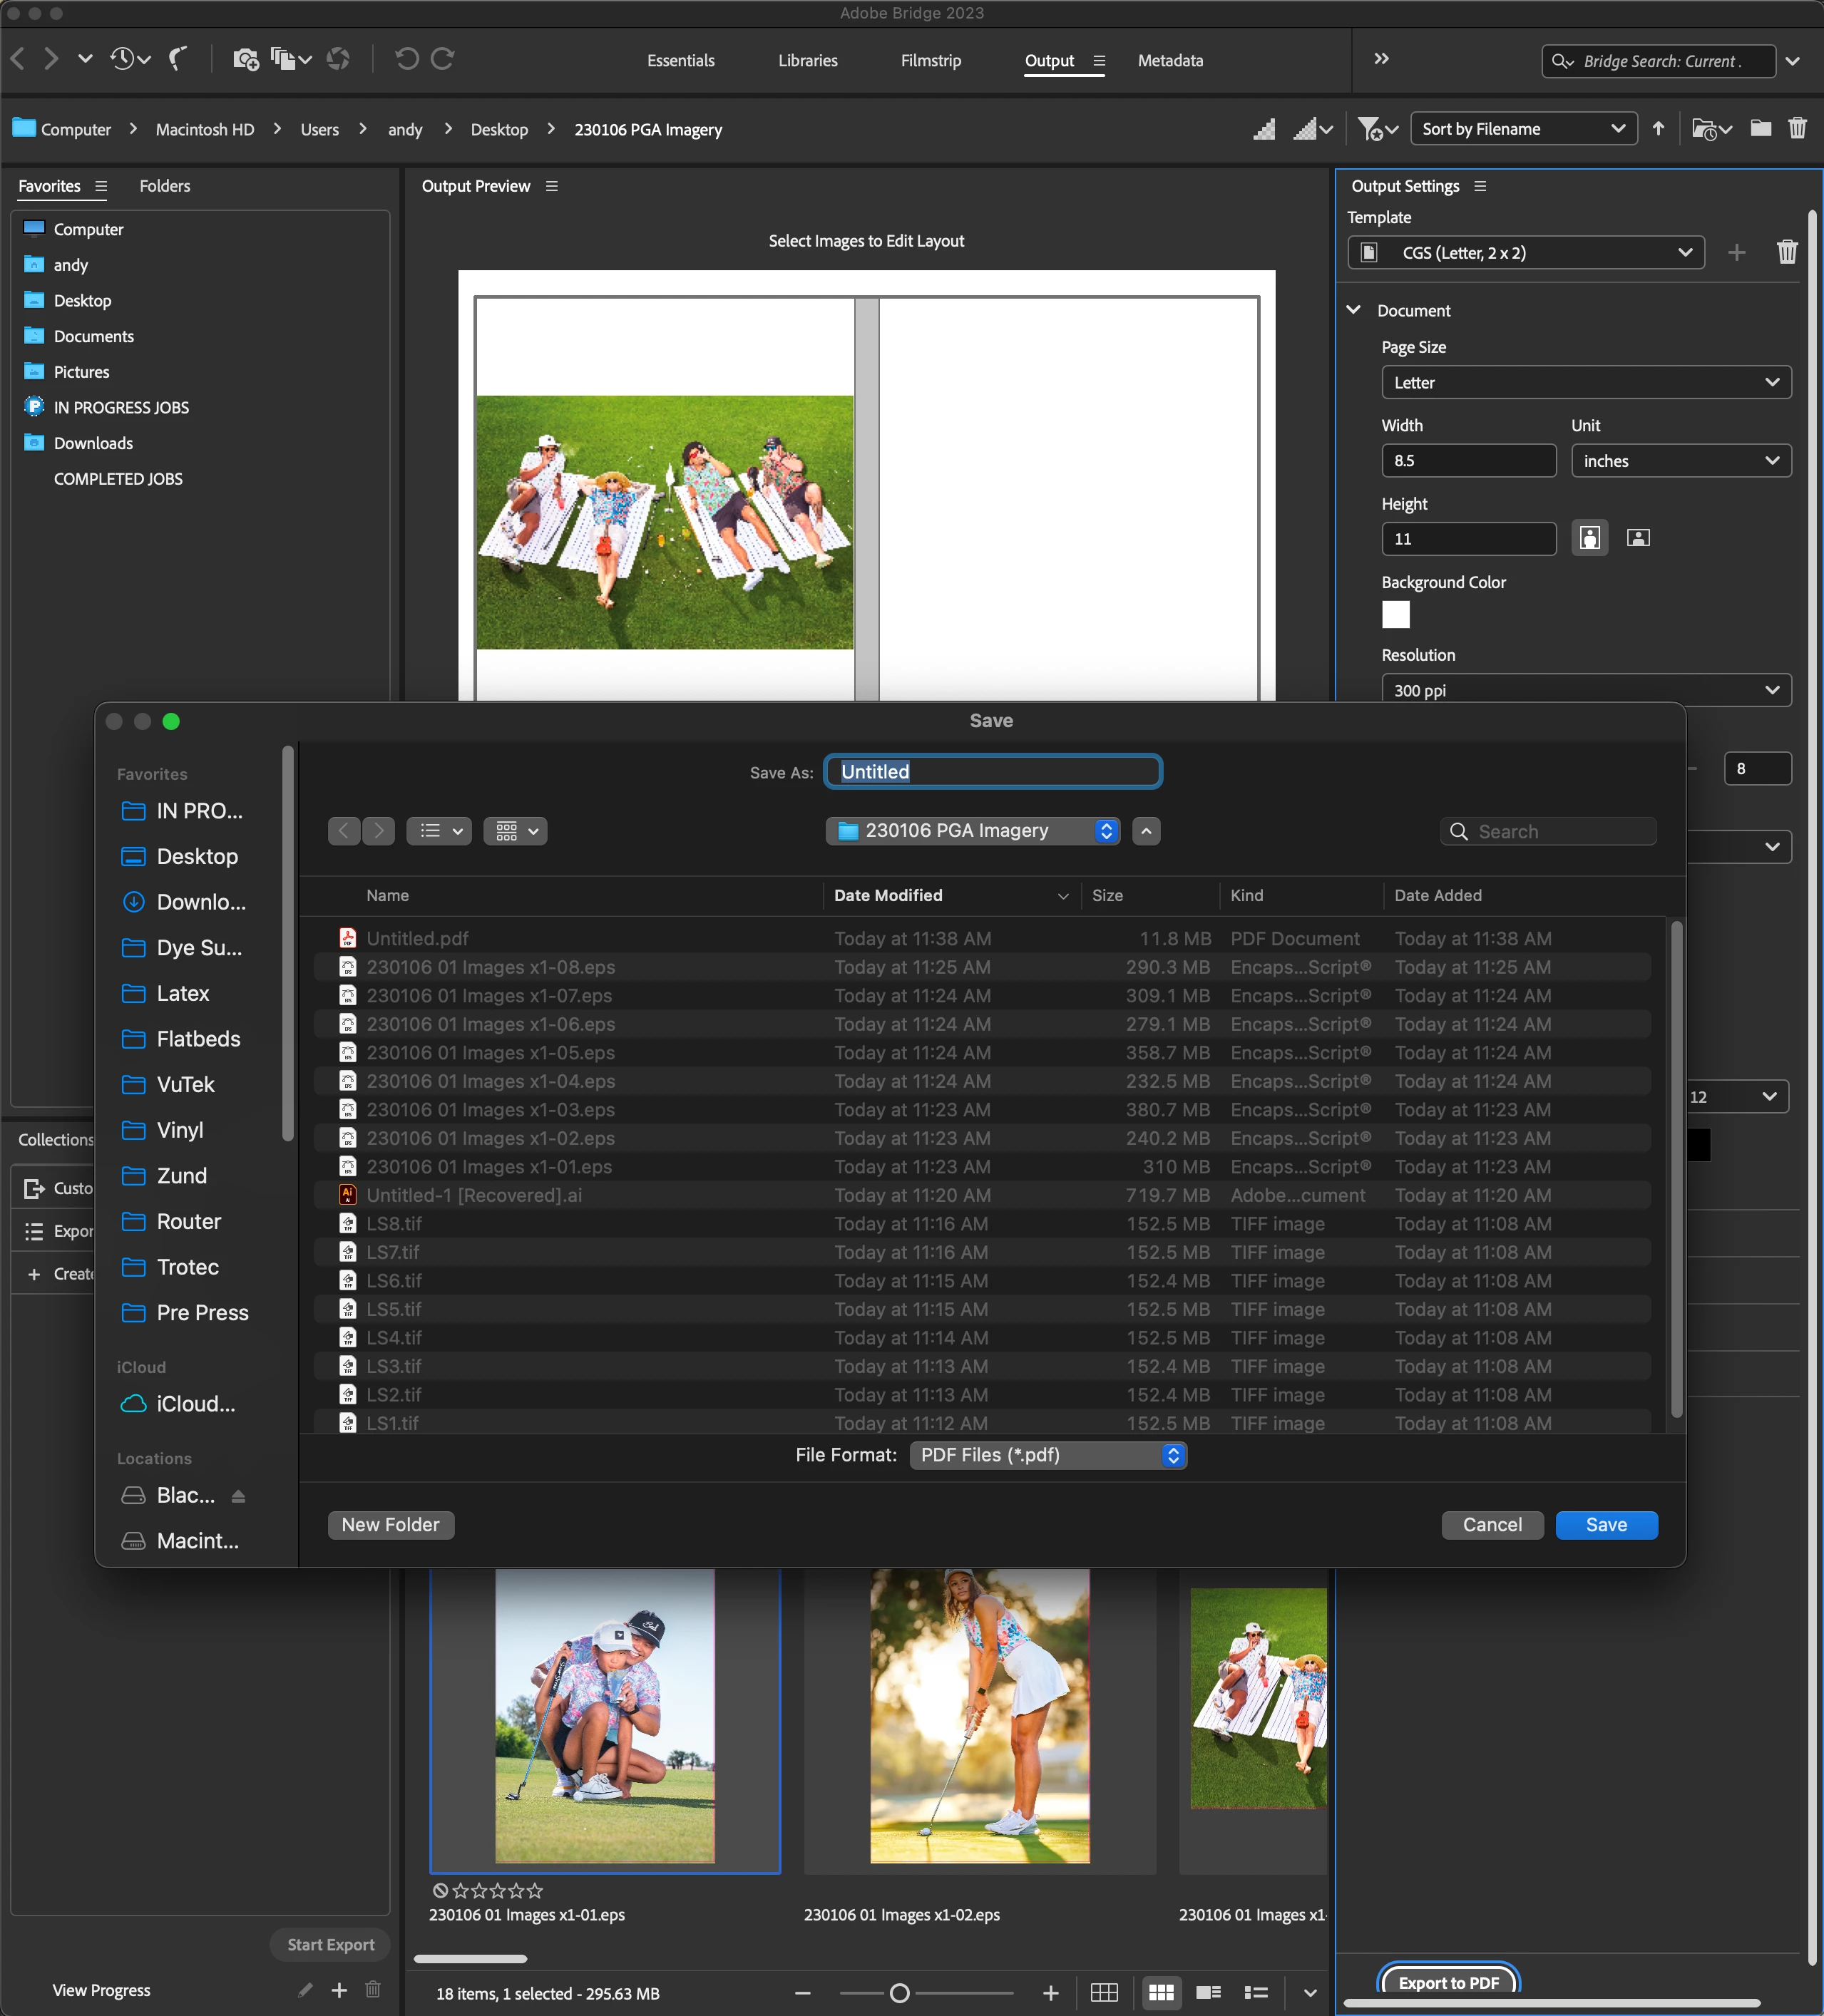The height and width of the screenshot is (2016, 1824).
Task: Rotate 90 degrees counterclockwise icon
Action: click(406, 59)
